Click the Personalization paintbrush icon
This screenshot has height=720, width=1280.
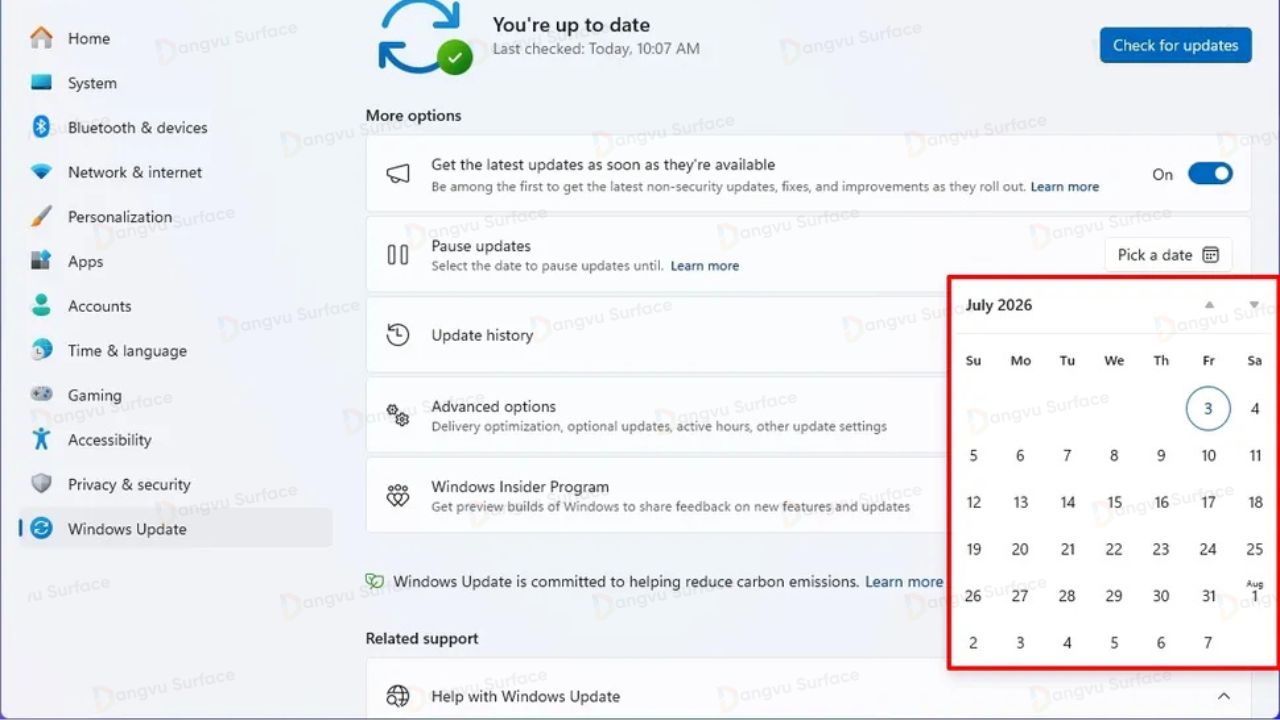click(x=41, y=216)
